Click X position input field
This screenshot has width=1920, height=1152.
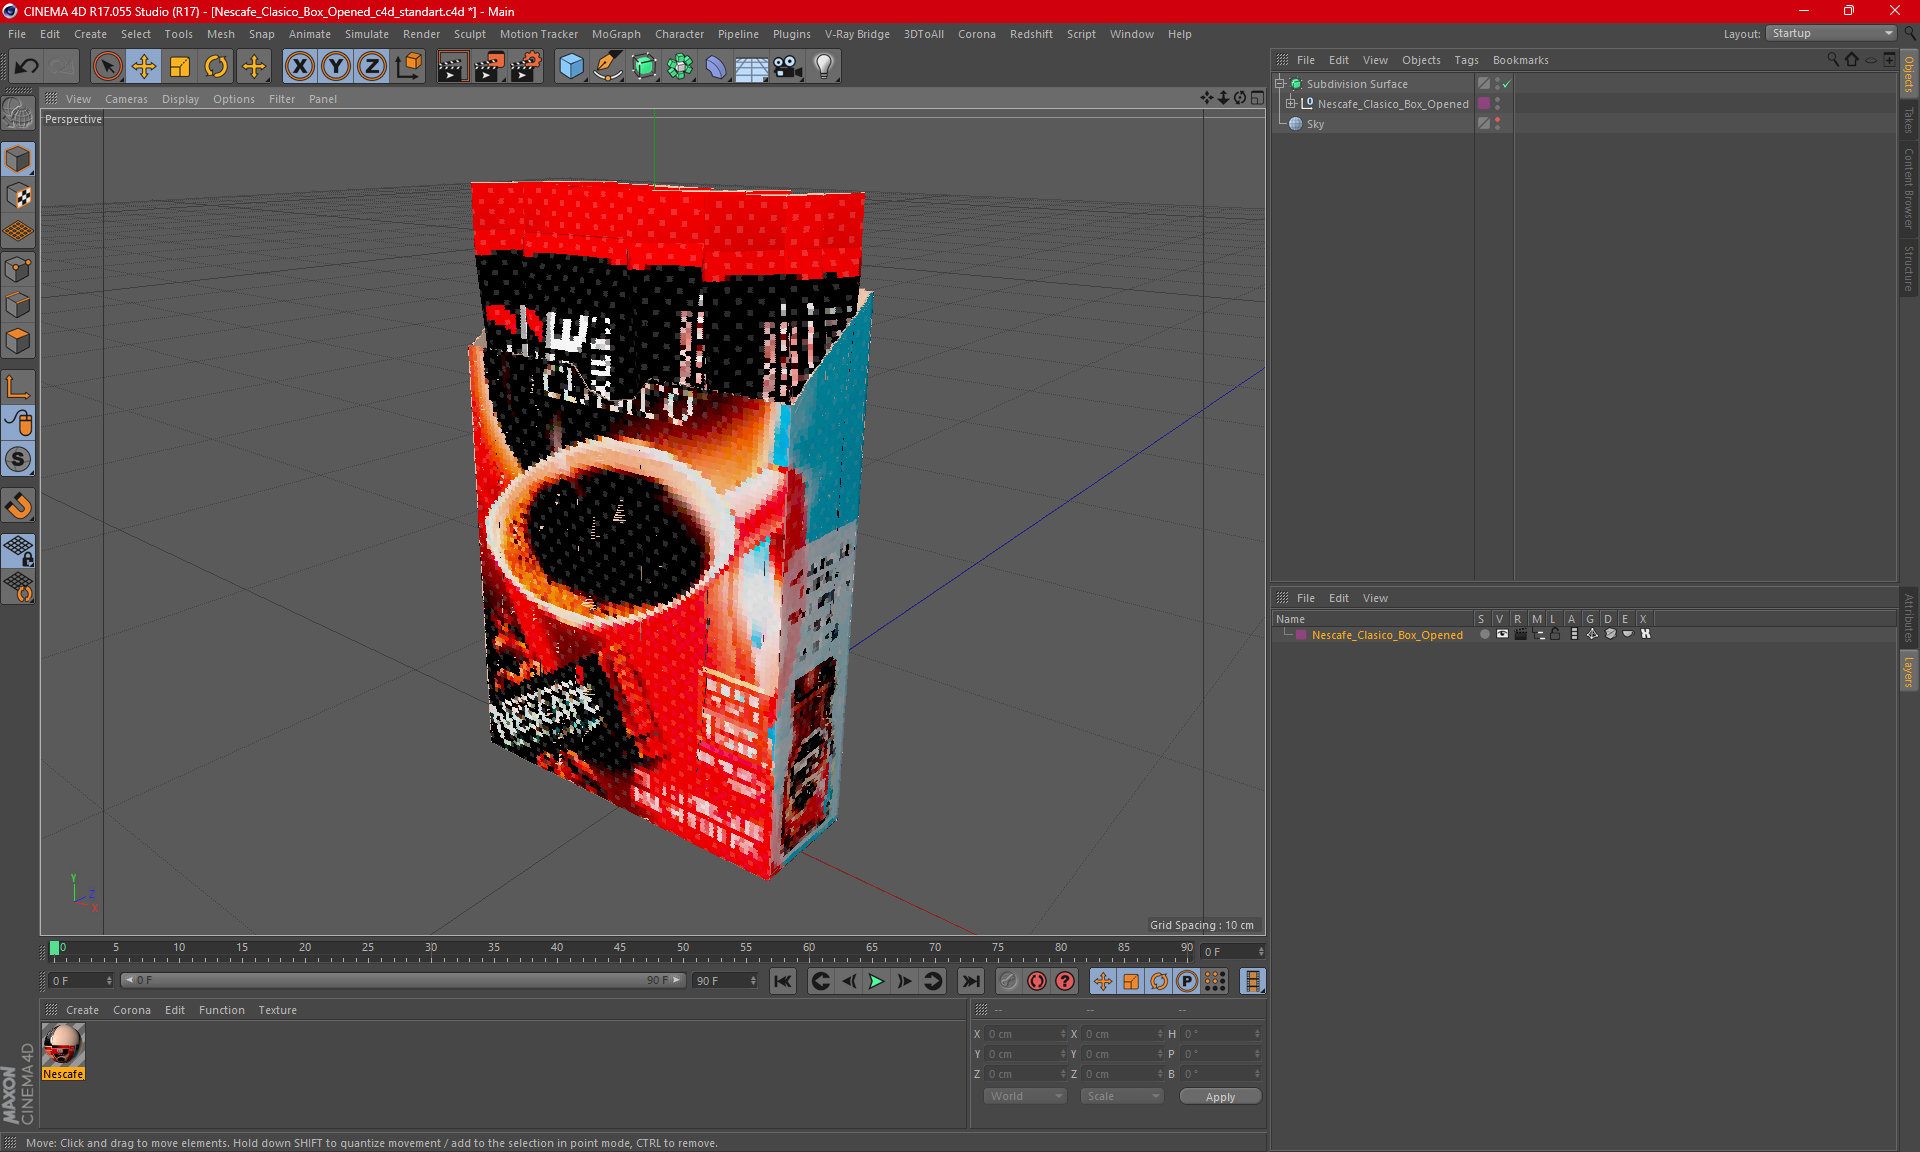pos(1027,1034)
